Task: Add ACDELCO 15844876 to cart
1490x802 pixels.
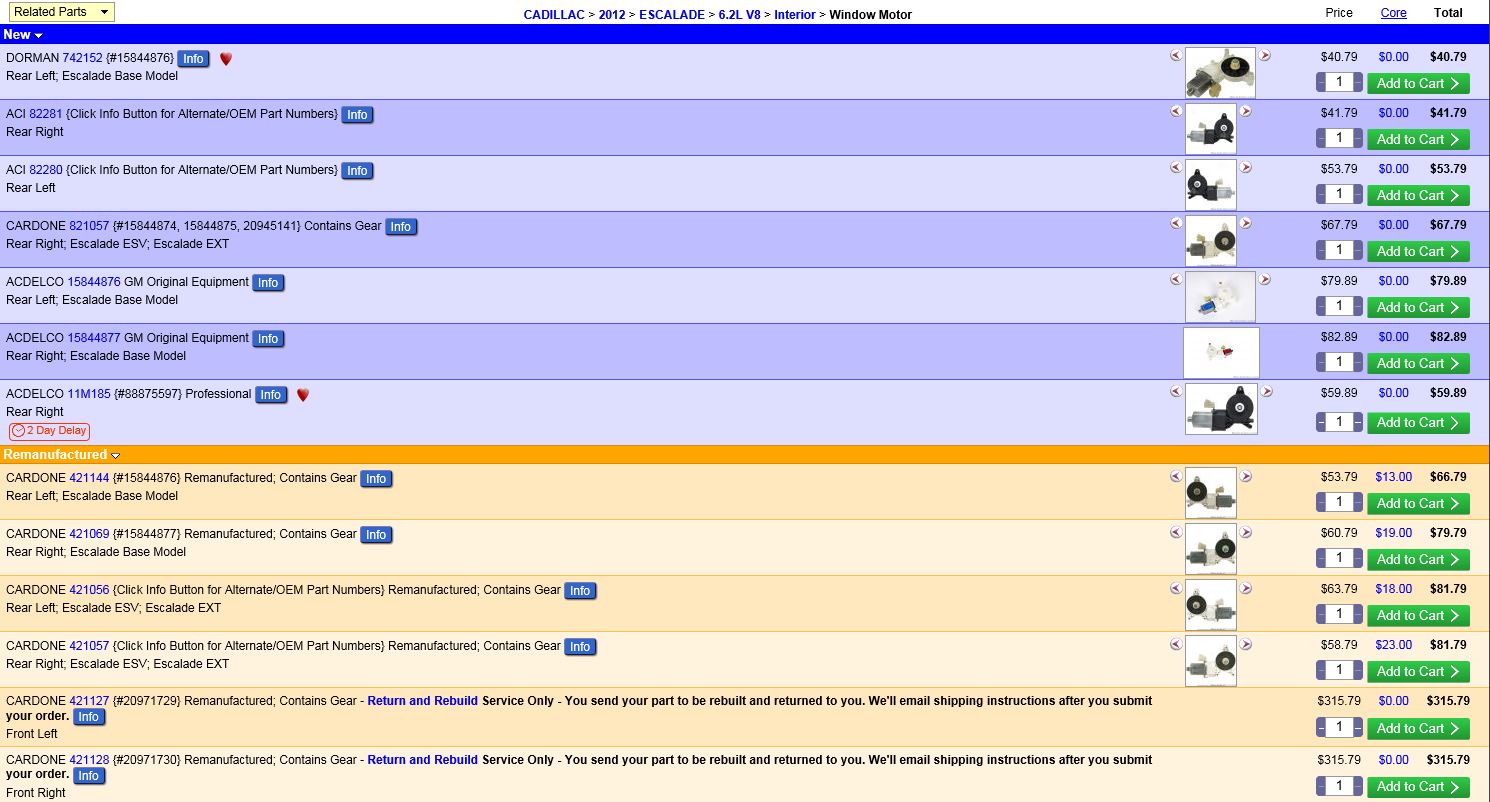Action: (x=1418, y=308)
